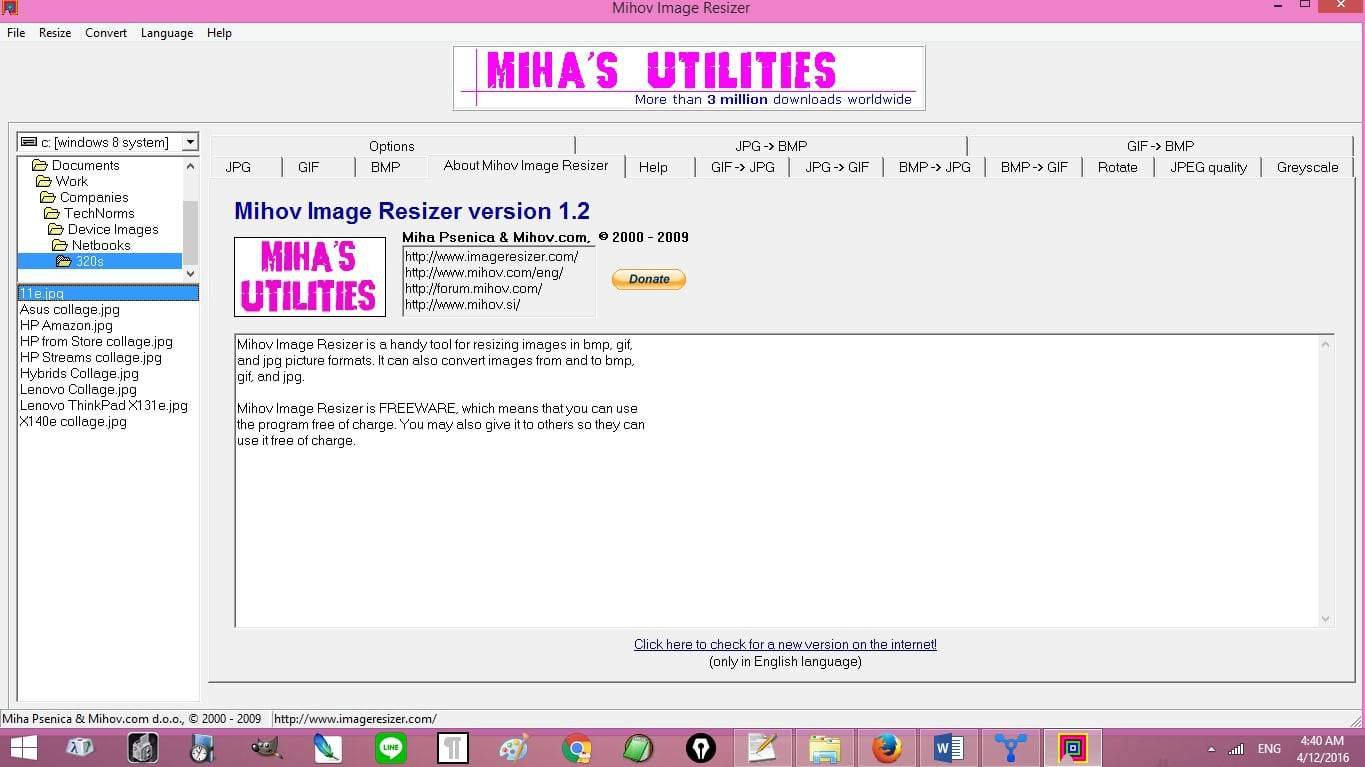Open GIMP from the taskbar
Image resolution: width=1365 pixels, height=767 pixels.
266,747
